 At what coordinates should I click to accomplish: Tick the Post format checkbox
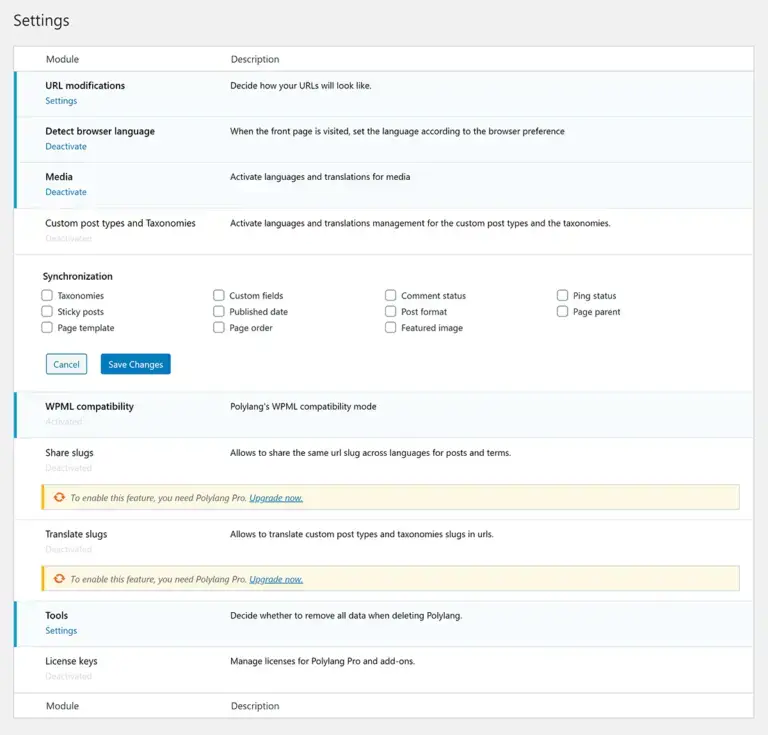[390, 311]
